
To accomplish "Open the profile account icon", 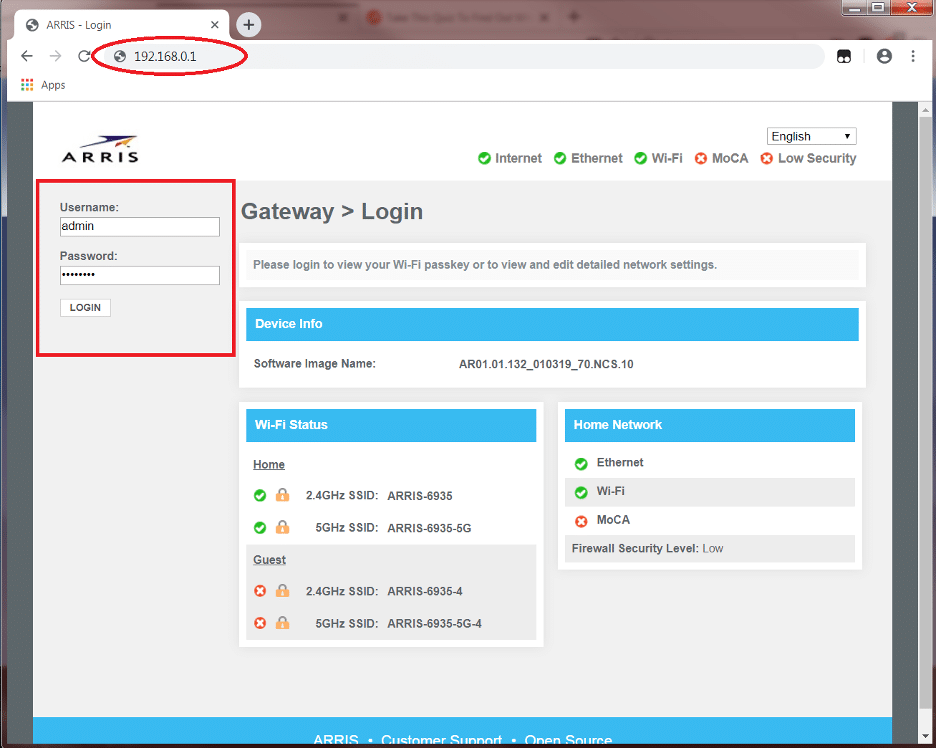I will pyautogui.click(x=884, y=56).
